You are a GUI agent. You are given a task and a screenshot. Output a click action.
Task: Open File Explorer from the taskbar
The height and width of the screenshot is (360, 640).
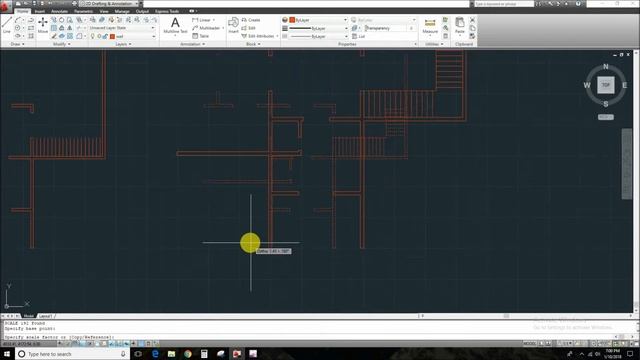tap(171, 353)
